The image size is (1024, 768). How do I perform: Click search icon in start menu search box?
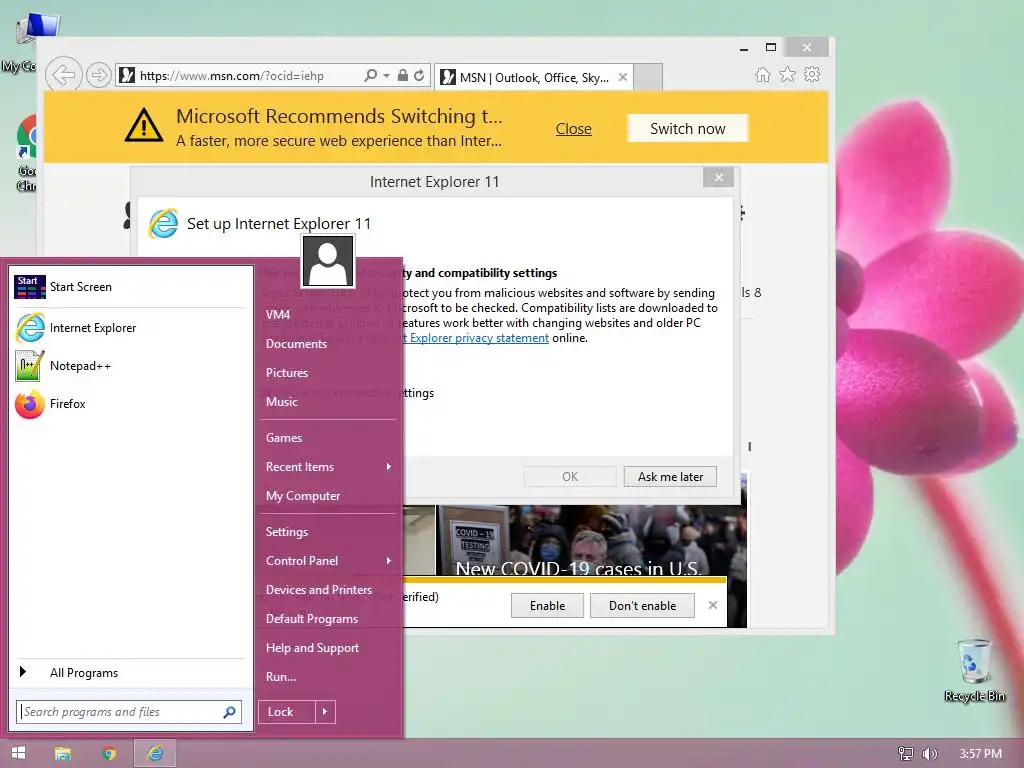tap(229, 712)
